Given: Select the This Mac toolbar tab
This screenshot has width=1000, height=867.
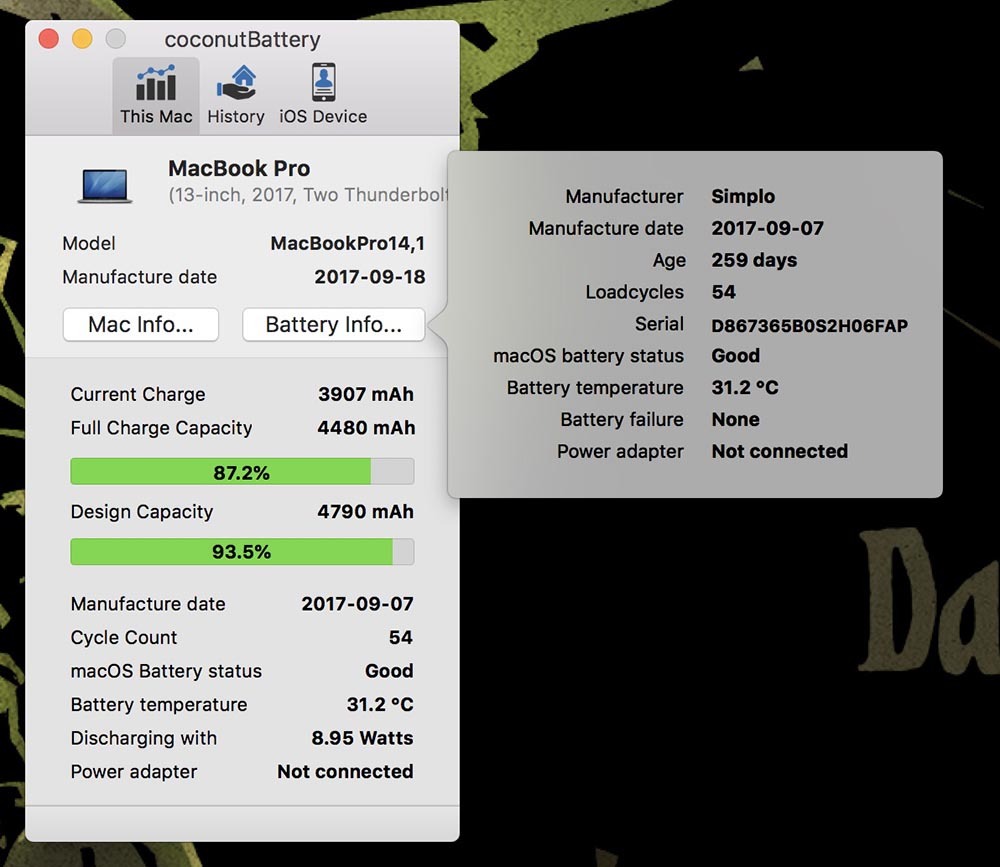Looking at the screenshot, I should (x=156, y=96).
